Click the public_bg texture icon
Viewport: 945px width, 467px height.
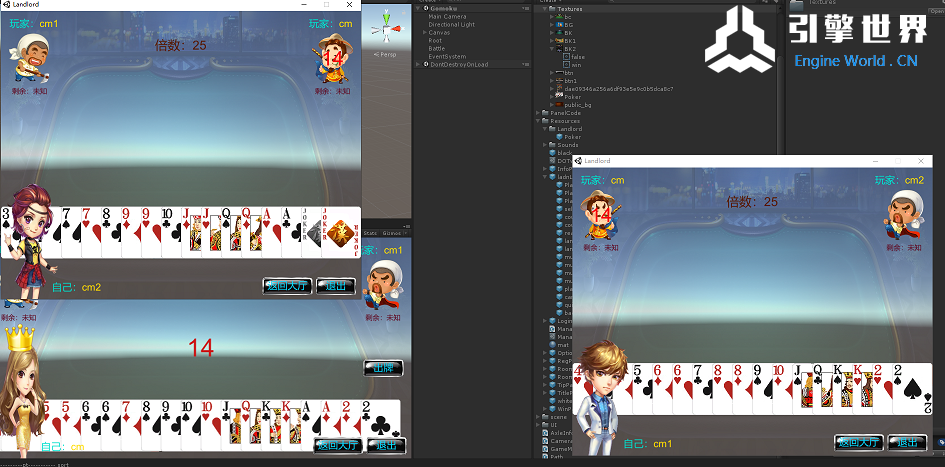pos(560,105)
